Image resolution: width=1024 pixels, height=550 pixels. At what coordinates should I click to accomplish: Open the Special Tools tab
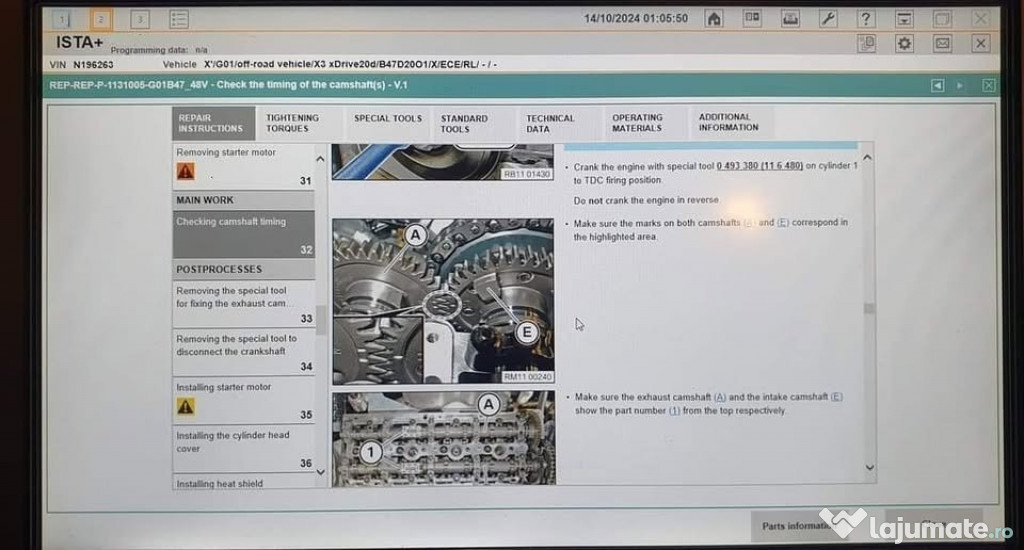pos(388,118)
